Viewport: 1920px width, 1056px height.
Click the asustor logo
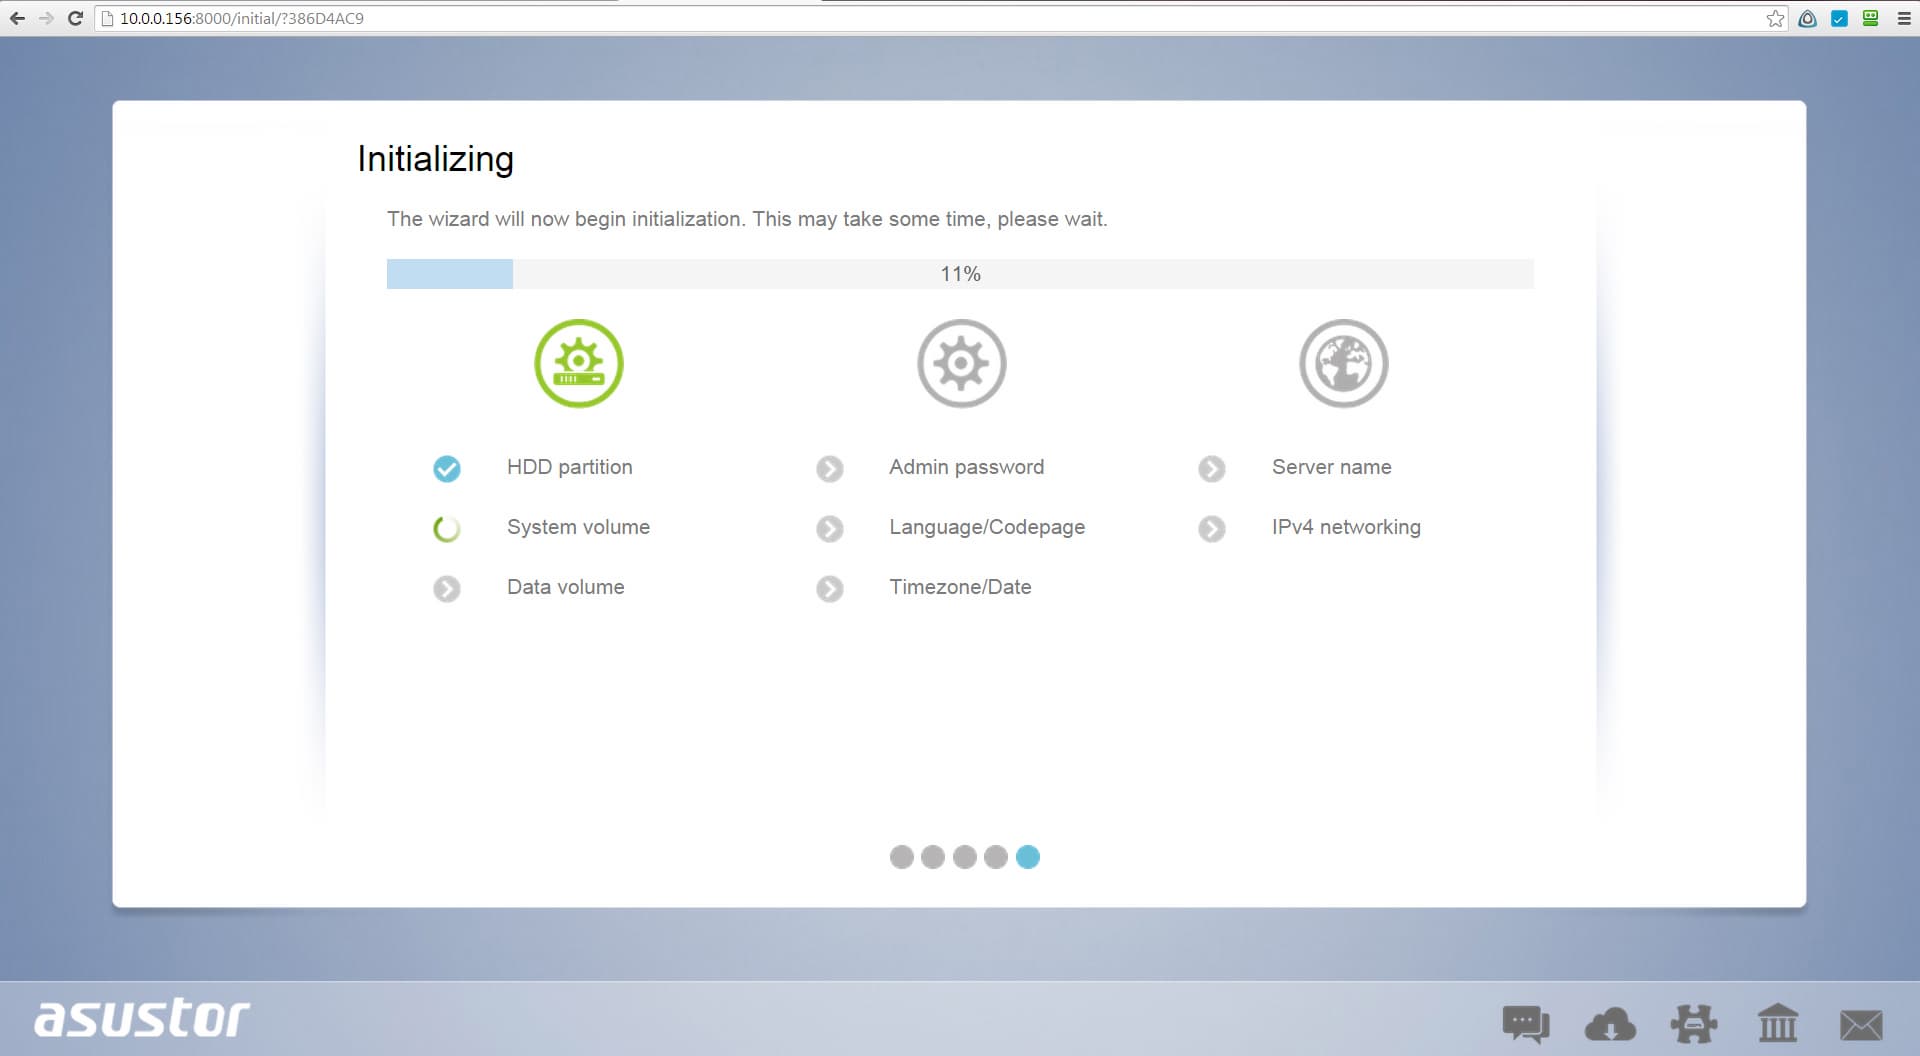point(142,1017)
